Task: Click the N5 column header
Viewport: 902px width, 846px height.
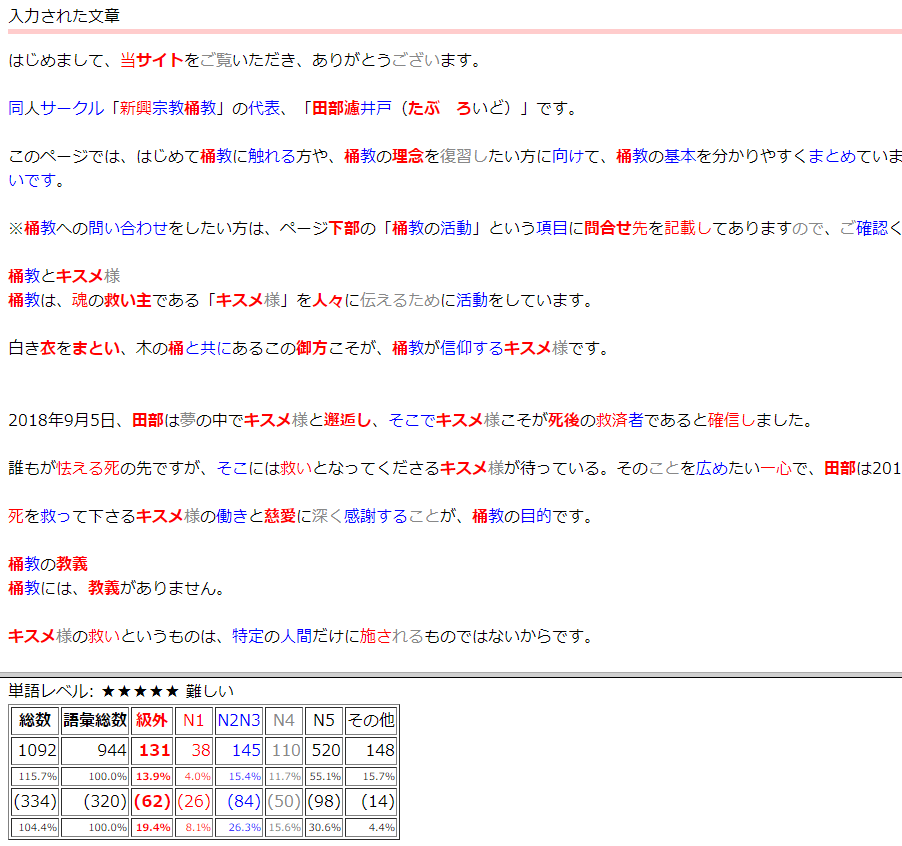Action: (x=324, y=720)
